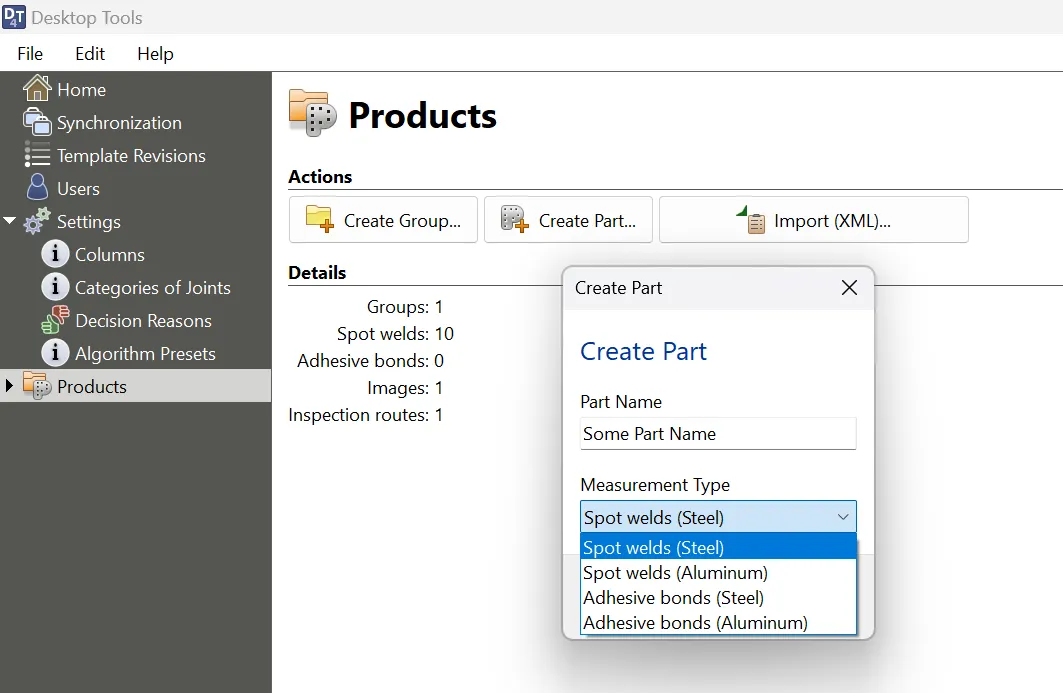This screenshot has height=693, width=1063.
Task: Open the Columns settings
Action: coord(109,254)
